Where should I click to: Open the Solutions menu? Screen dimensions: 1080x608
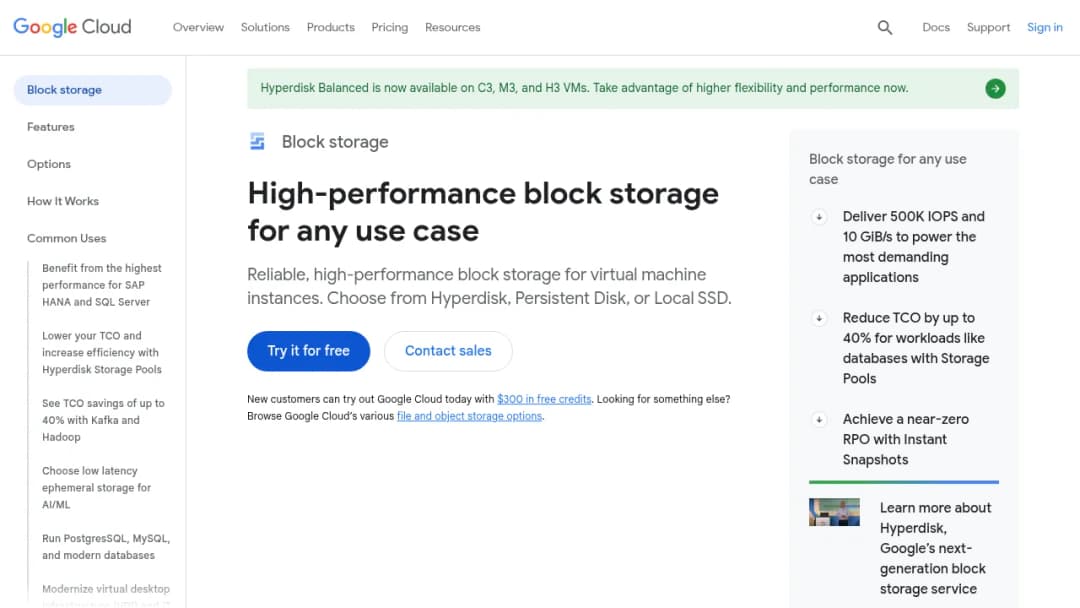pyautogui.click(x=265, y=28)
